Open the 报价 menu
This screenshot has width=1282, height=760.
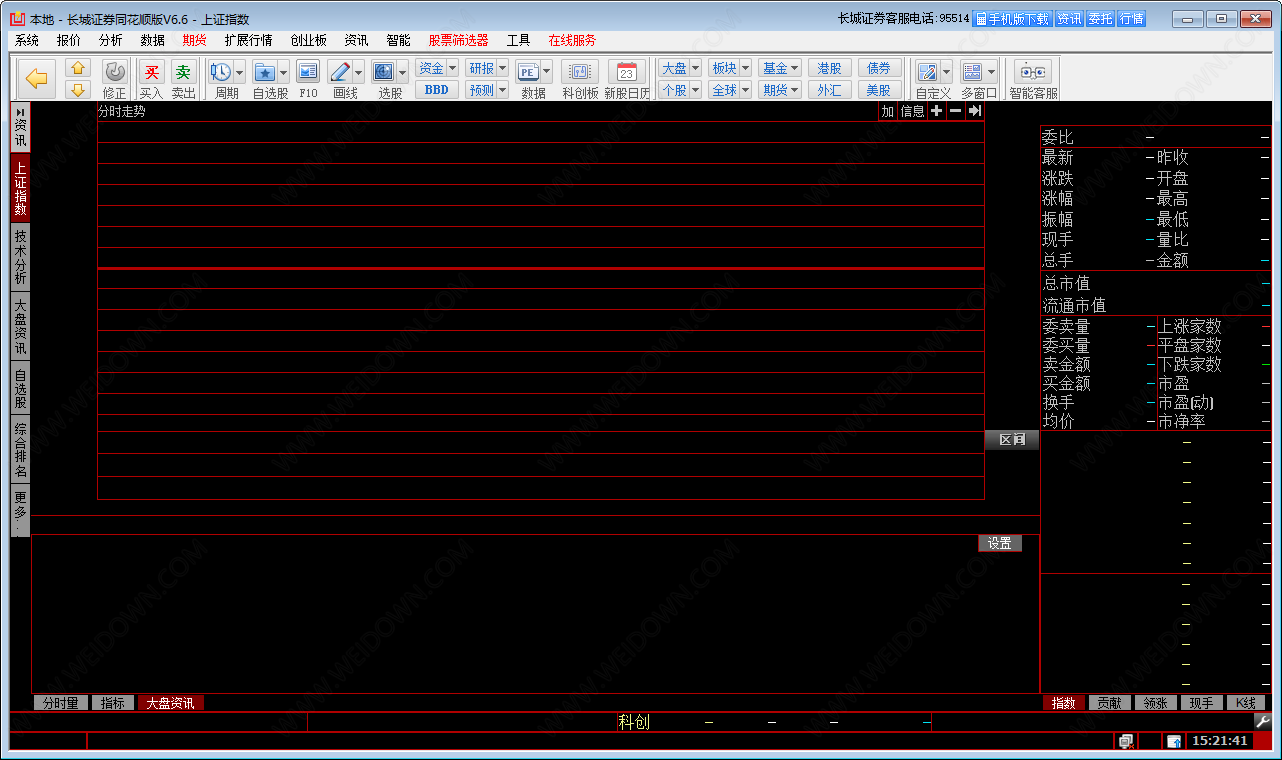69,40
